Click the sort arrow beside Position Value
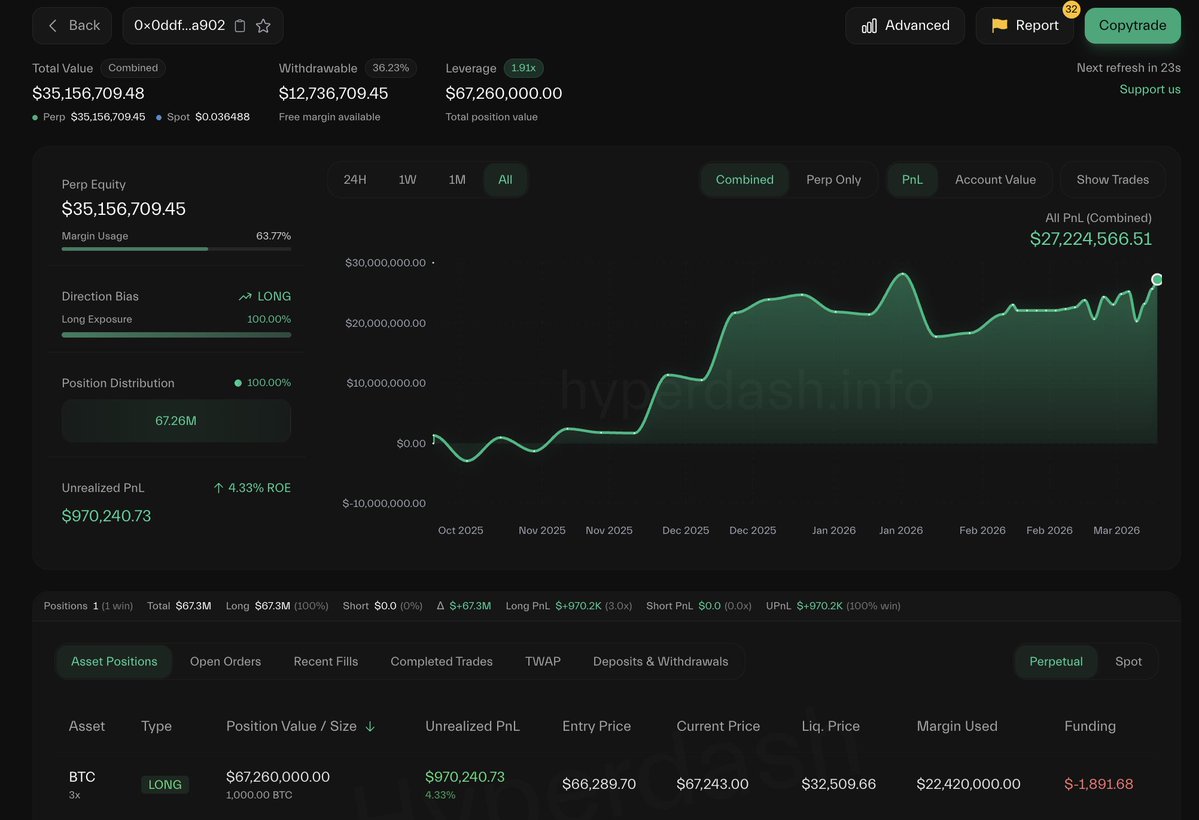 tap(370, 727)
